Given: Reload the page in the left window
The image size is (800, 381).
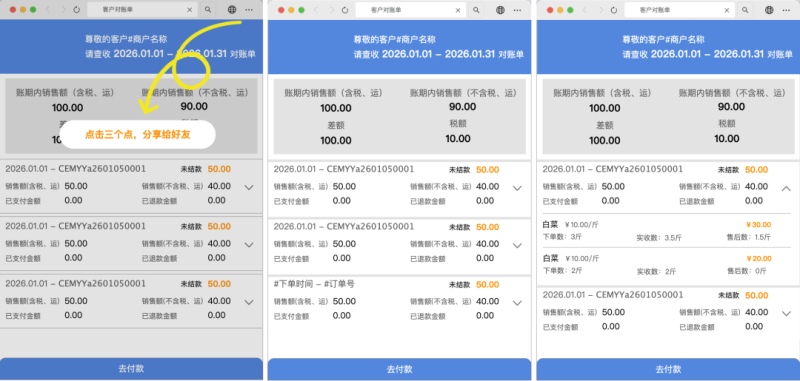Looking at the screenshot, I should pos(77,10).
